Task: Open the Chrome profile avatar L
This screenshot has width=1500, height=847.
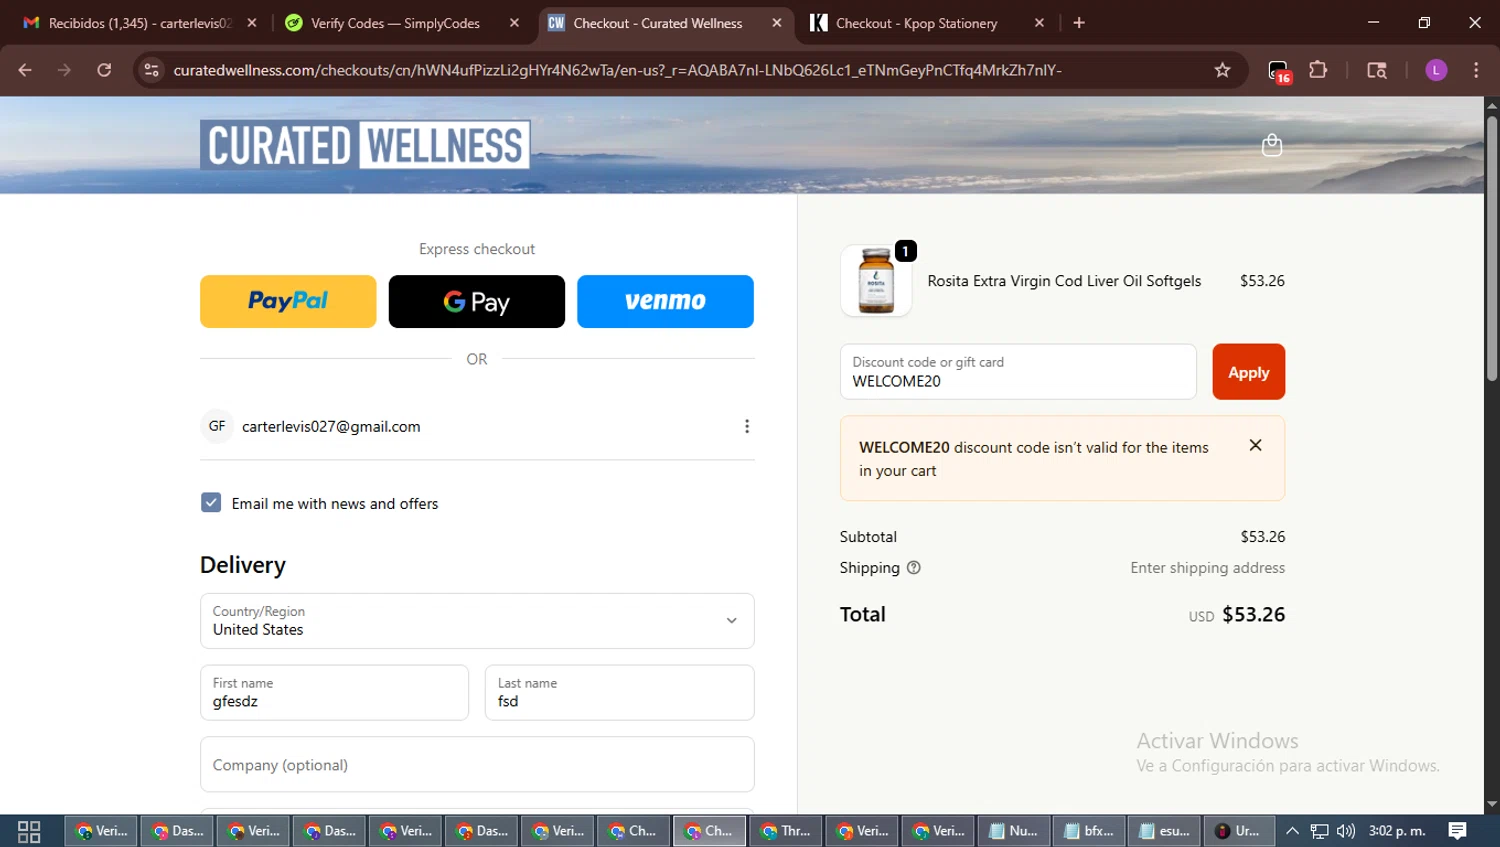Action: click(x=1436, y=70)
